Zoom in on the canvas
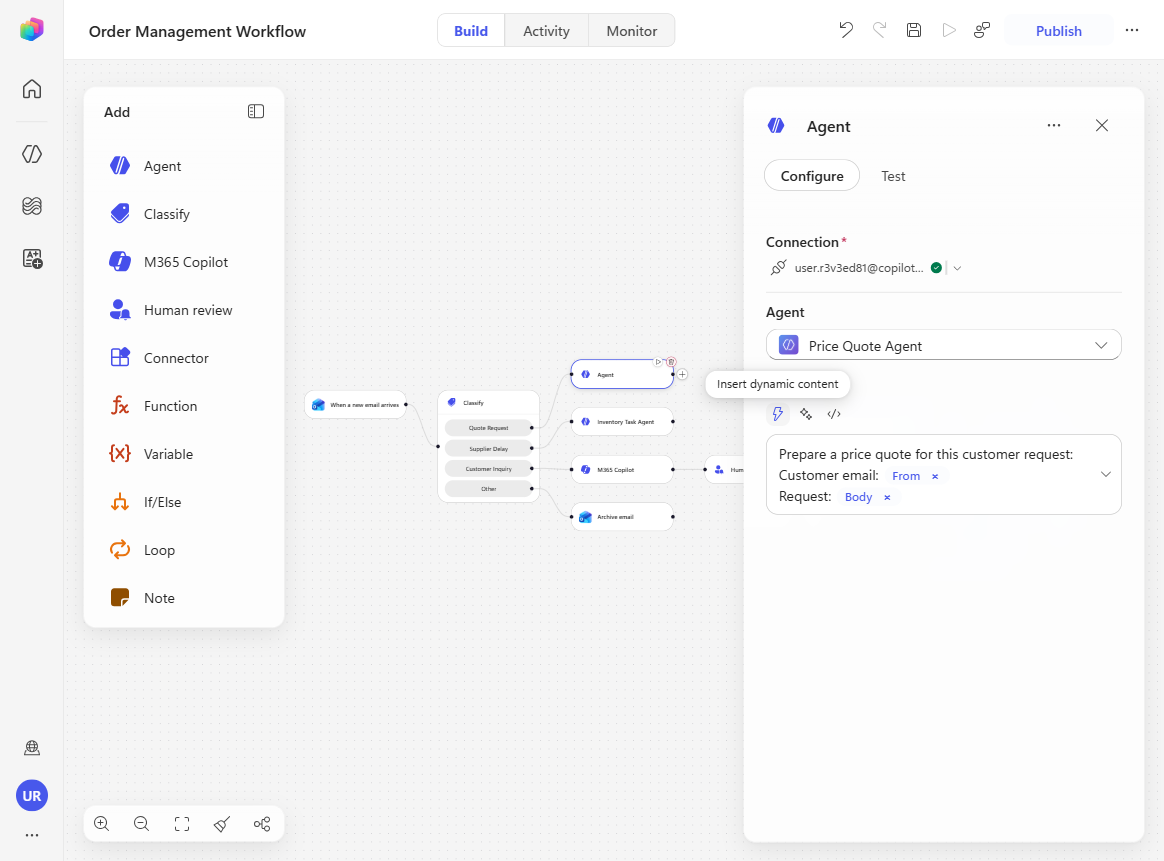This screenshot has height=861, width=1164. point(102,824)
